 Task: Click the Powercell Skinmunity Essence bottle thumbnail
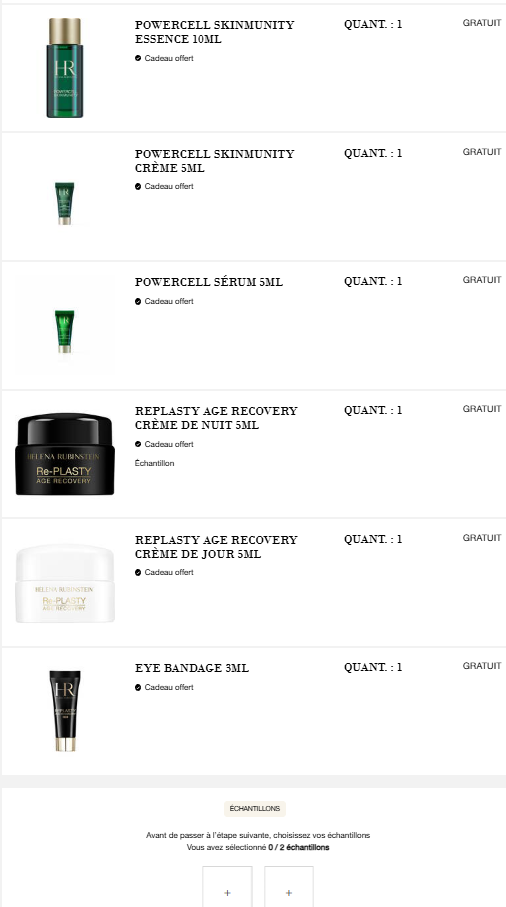pos(65,68)
